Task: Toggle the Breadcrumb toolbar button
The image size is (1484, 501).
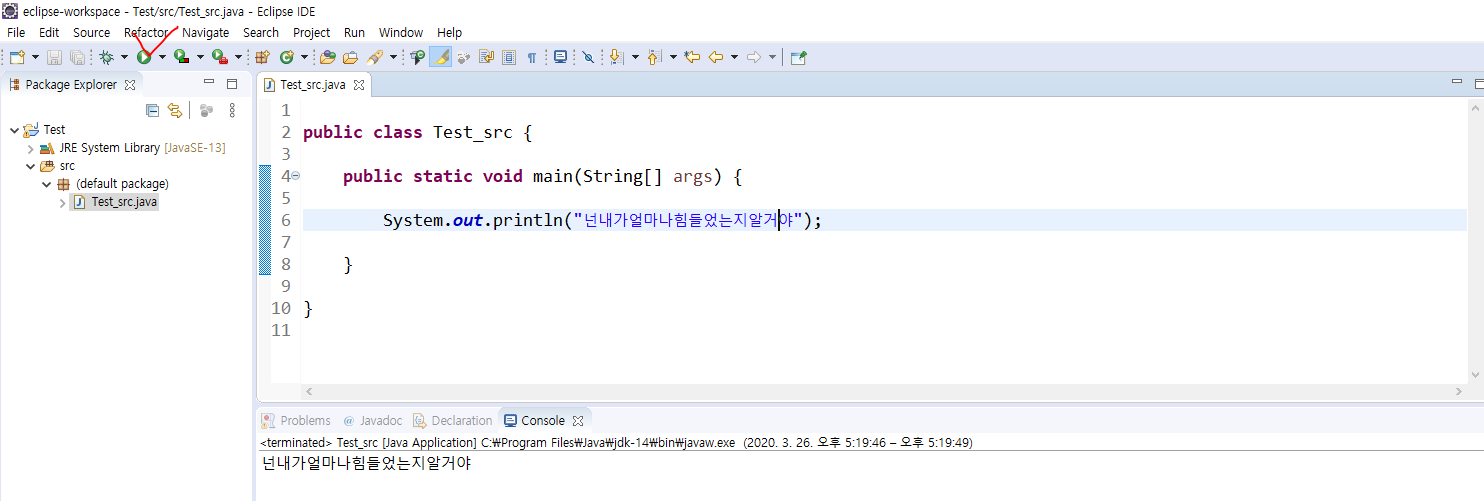Action: pyautogui.click(x=417, y=57)
